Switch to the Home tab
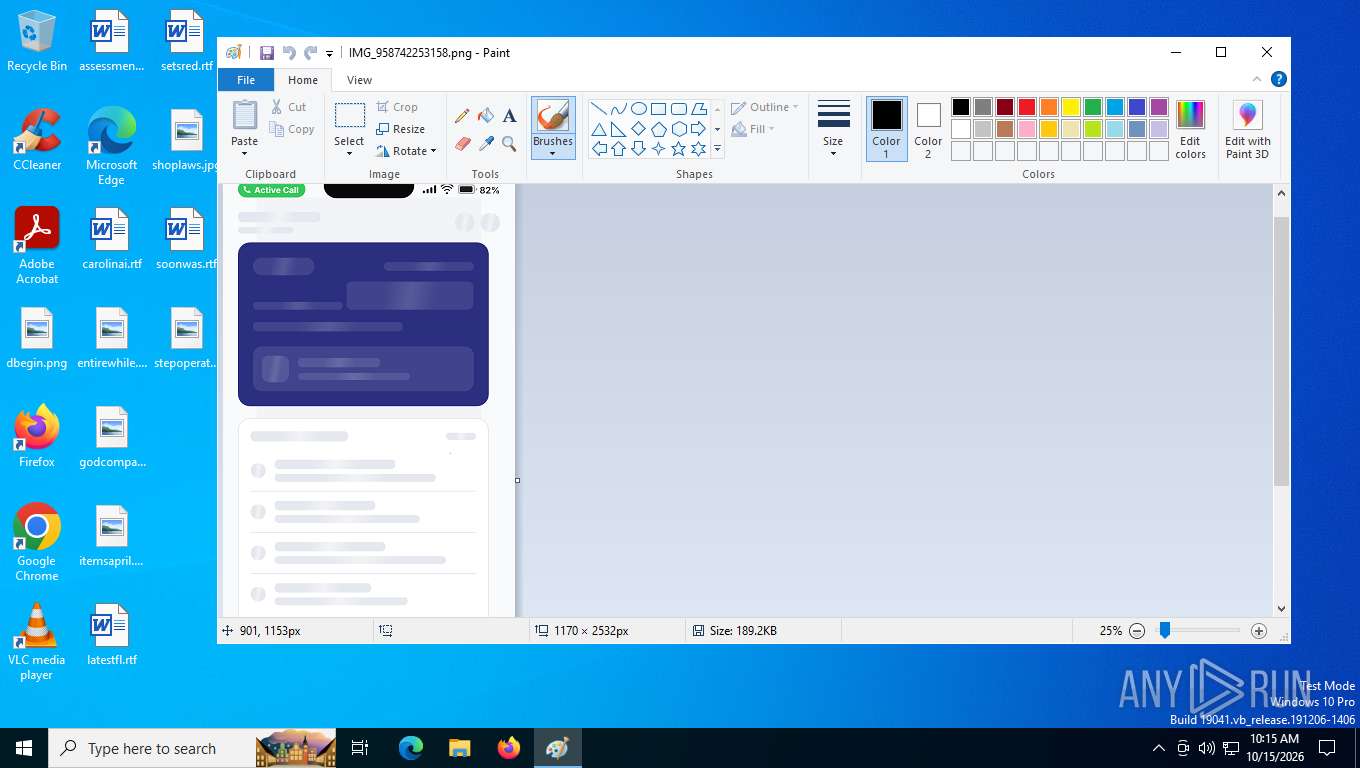 [303, 80]
